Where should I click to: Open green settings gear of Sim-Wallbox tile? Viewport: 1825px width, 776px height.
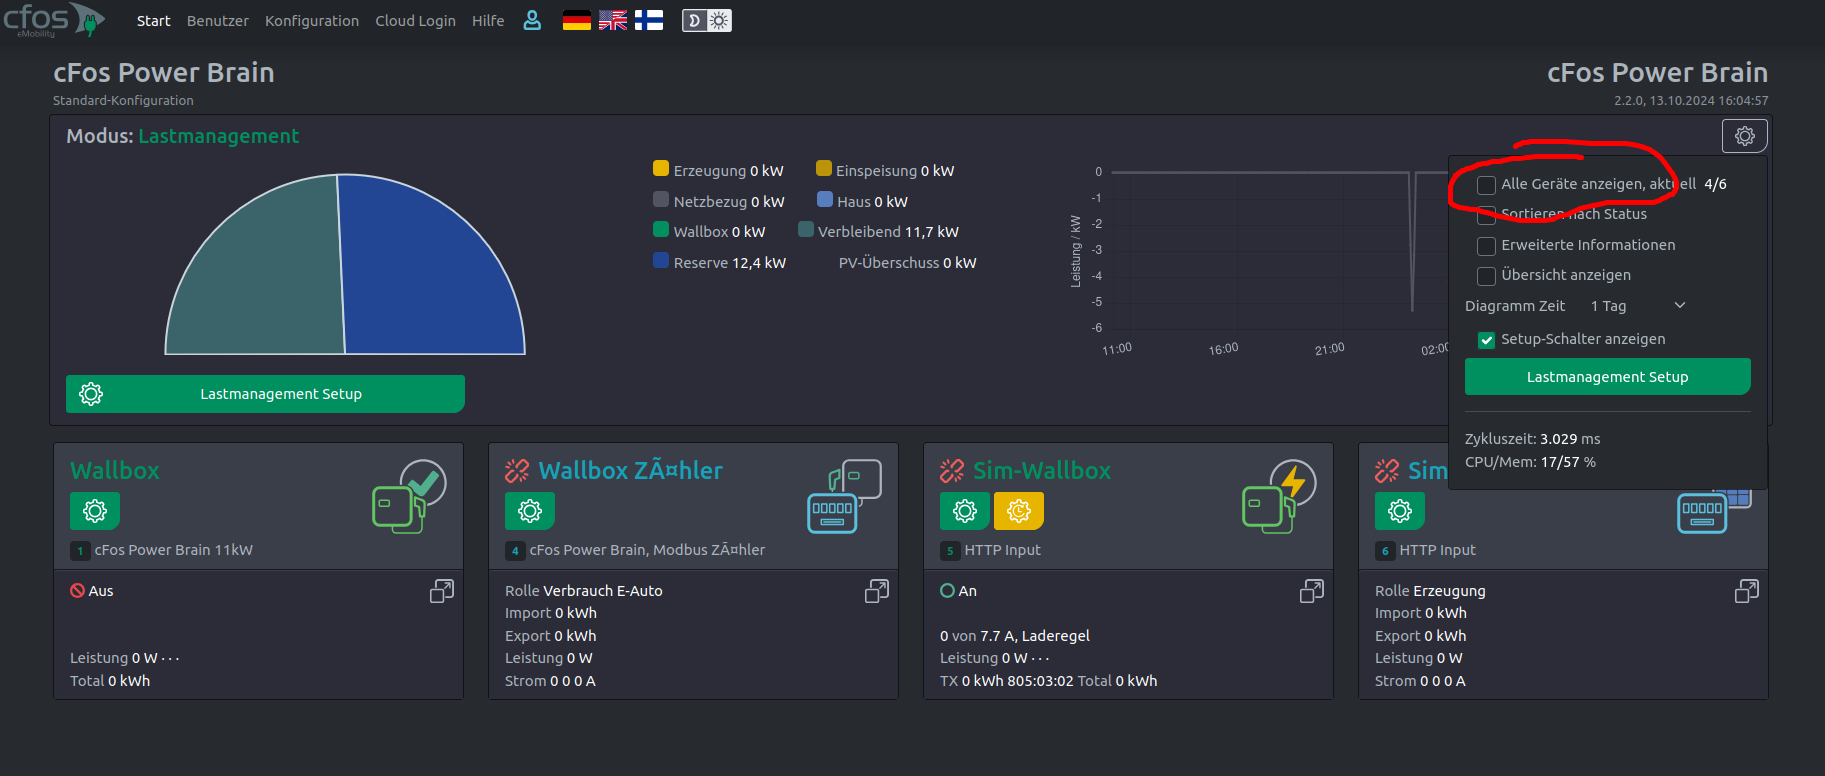click(965, 511)
